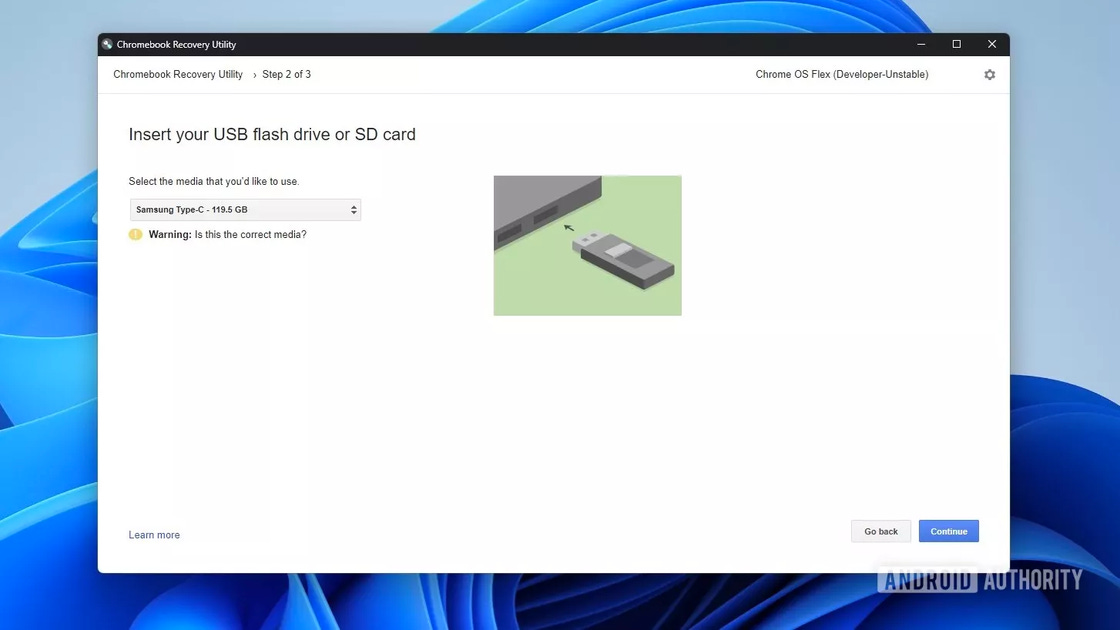Click the Go back button
This screenshot has width=1120, height=630.
click(881, 531)
